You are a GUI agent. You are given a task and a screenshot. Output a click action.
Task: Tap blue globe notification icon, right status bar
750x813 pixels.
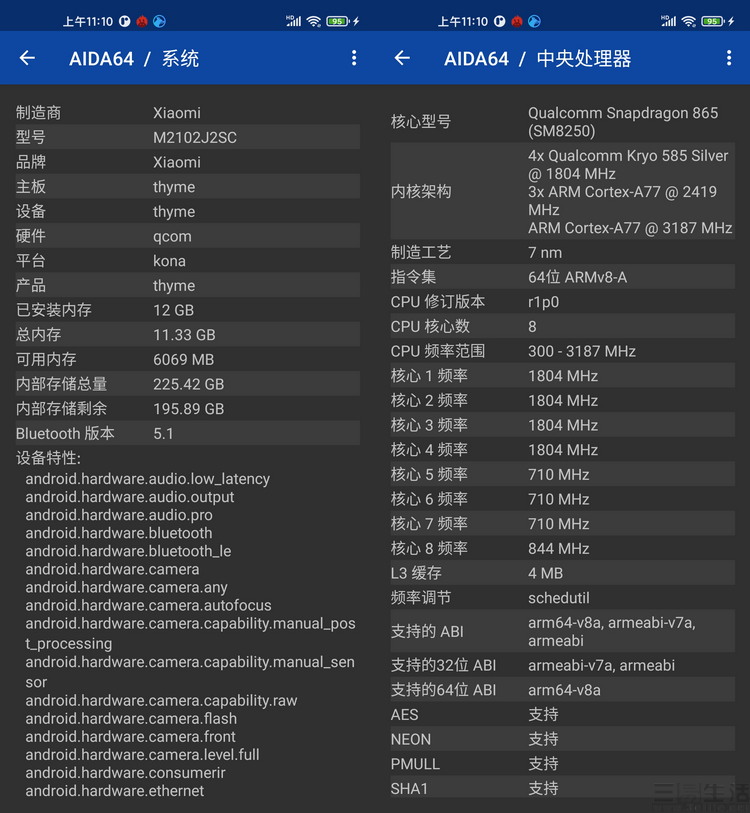coord(534,21)
